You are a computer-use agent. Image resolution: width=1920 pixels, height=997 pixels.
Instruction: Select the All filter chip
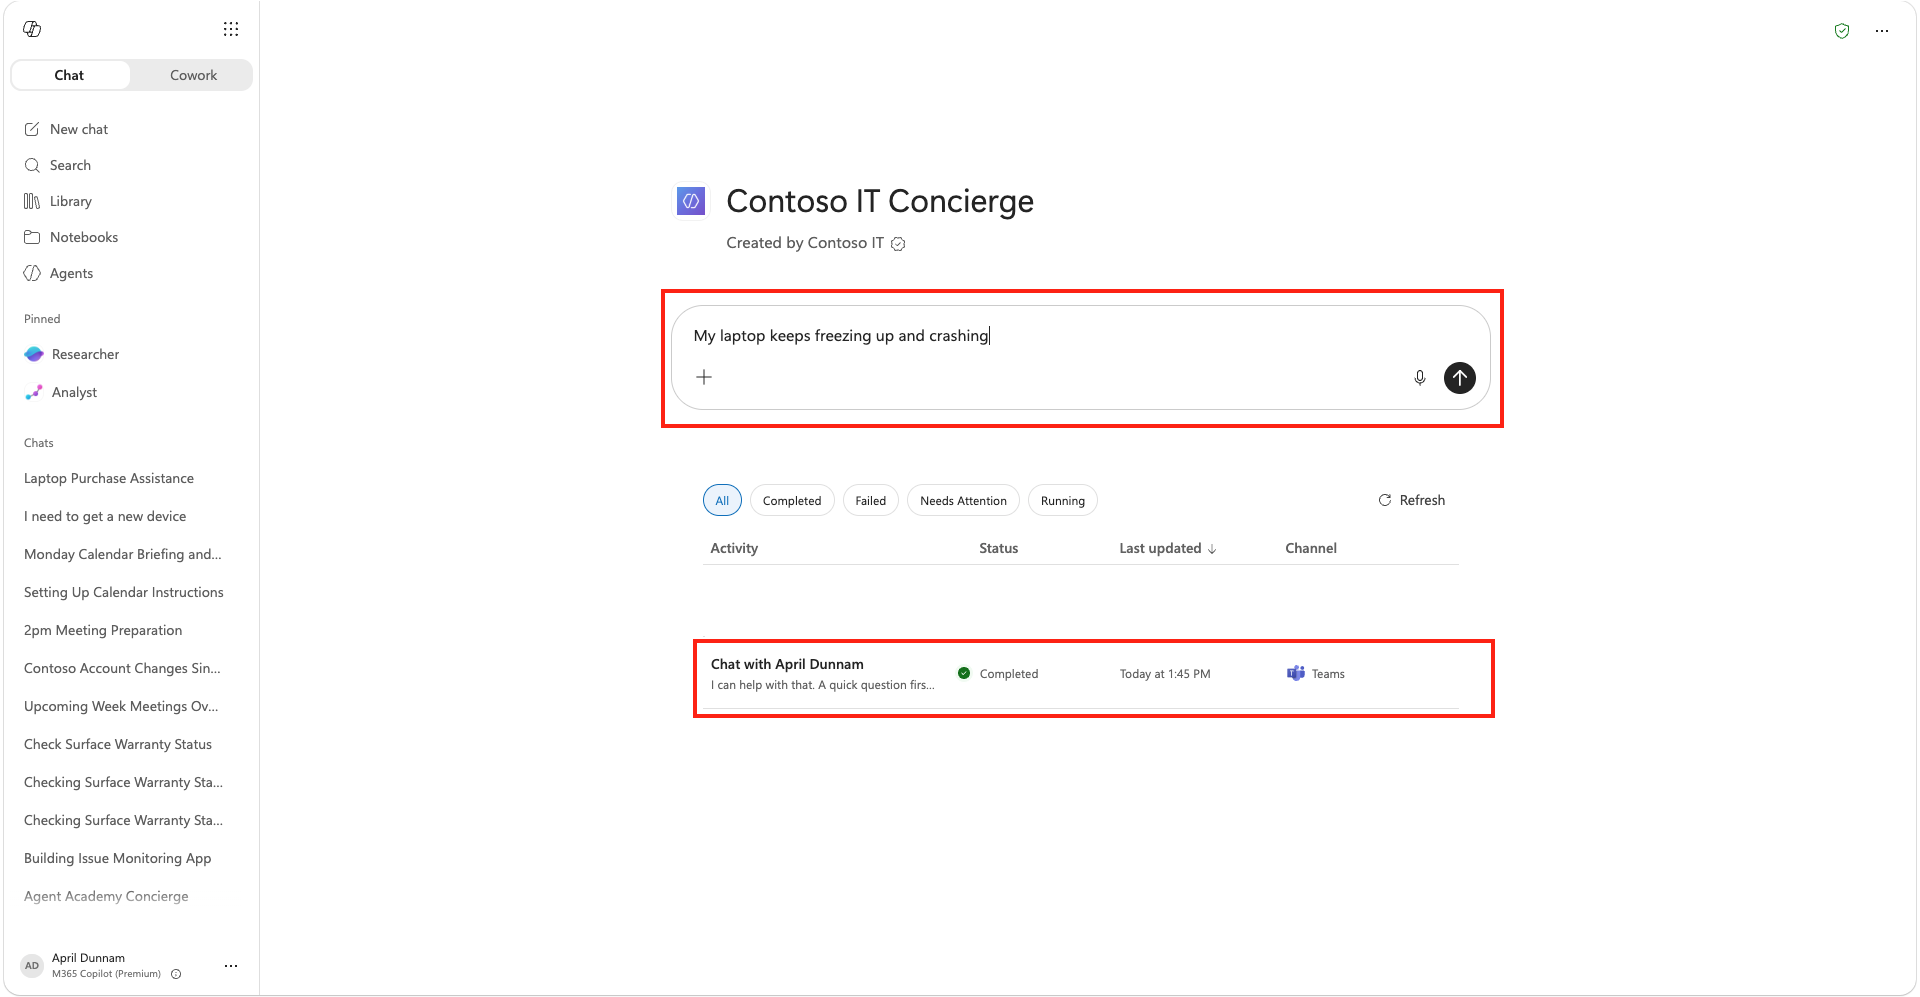pos(722,501)
